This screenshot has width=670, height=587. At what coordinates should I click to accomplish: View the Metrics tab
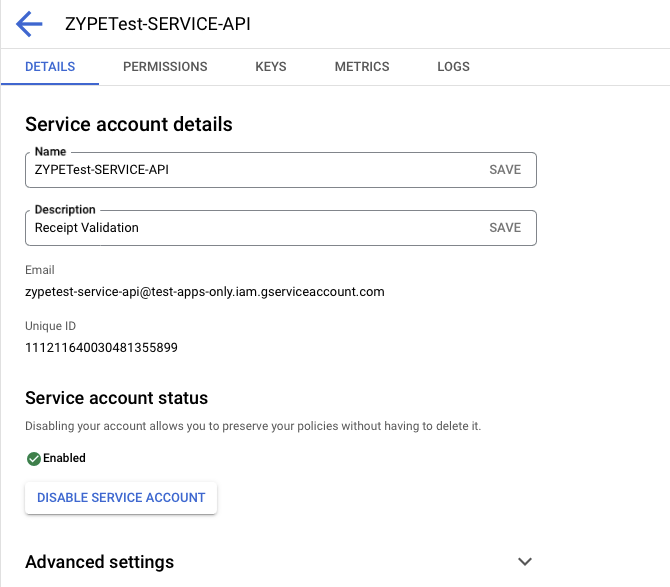point(362,67)
